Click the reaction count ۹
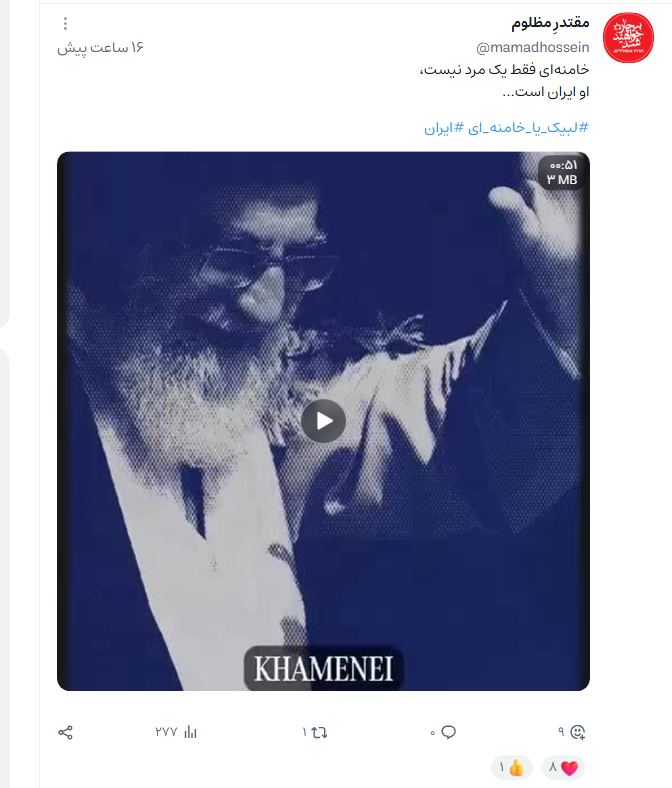This screenshot has width=672, height=788. (x=561, y=732)
